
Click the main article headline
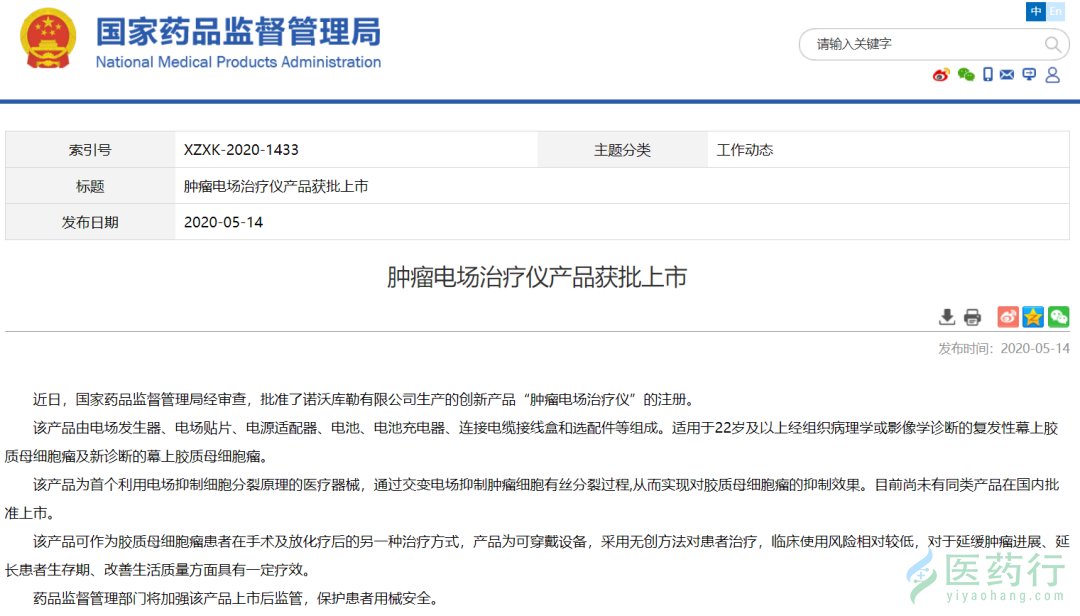(537, 277)
